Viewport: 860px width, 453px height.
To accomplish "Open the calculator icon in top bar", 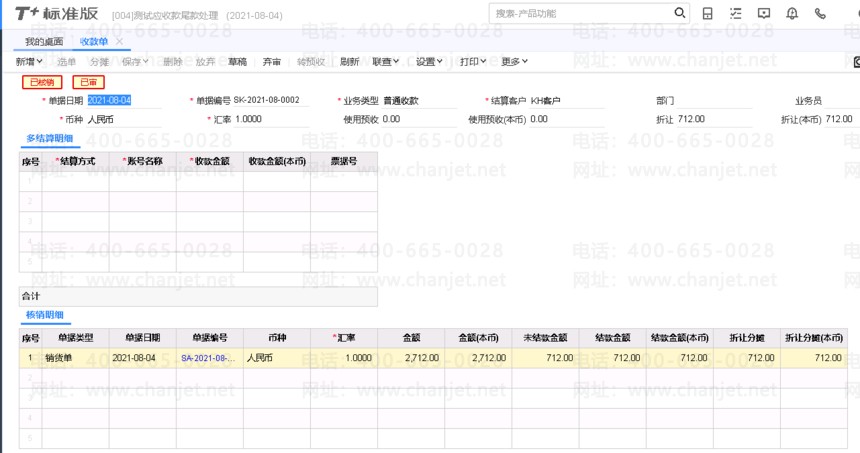I will click(708, 14).
